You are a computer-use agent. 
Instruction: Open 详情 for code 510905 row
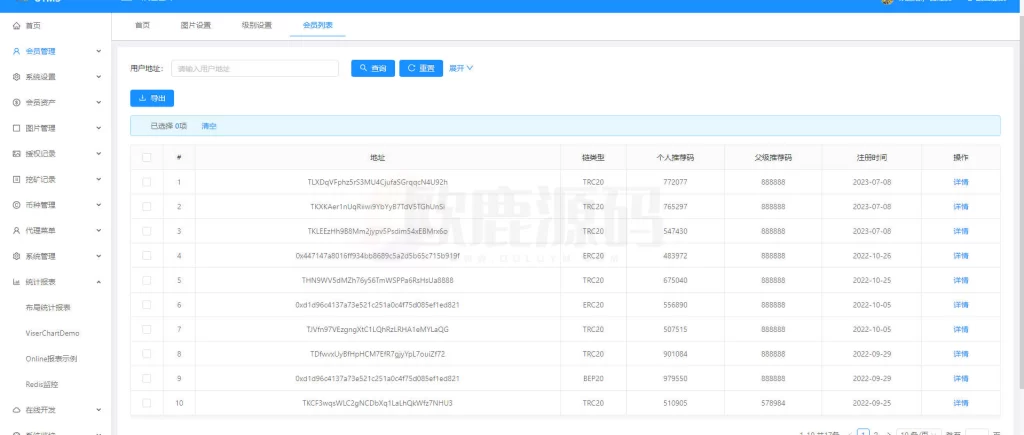(961, 403)
